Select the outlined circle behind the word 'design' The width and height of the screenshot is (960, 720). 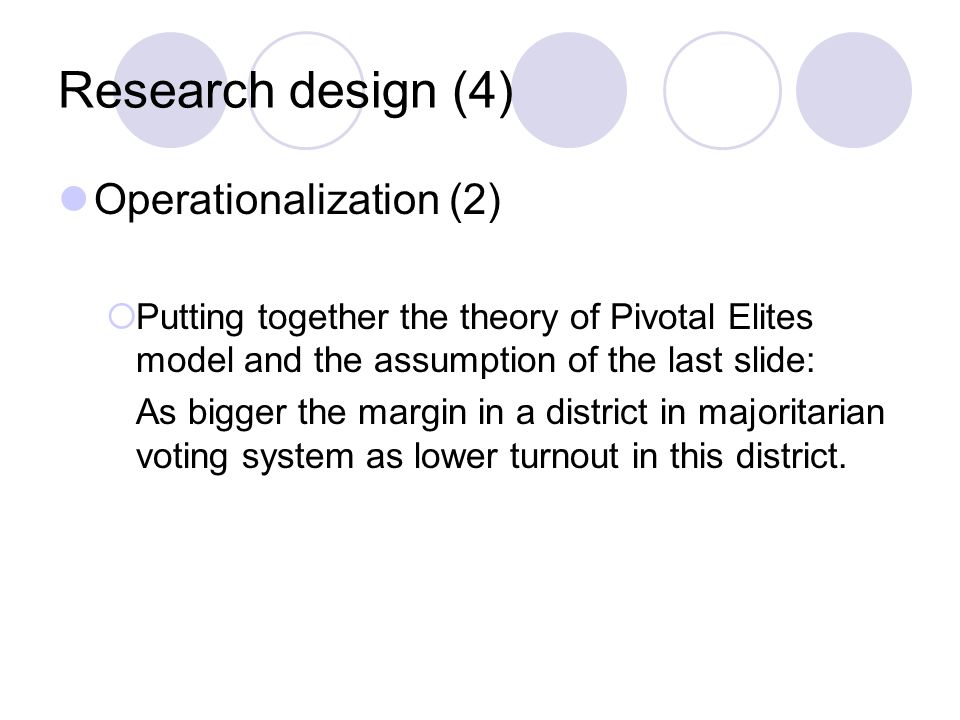click(x=307, y=90)
